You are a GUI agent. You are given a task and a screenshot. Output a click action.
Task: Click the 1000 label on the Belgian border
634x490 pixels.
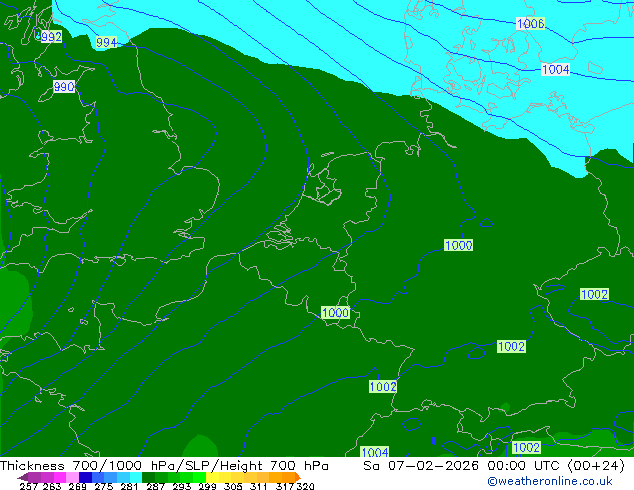click(335, 313)
